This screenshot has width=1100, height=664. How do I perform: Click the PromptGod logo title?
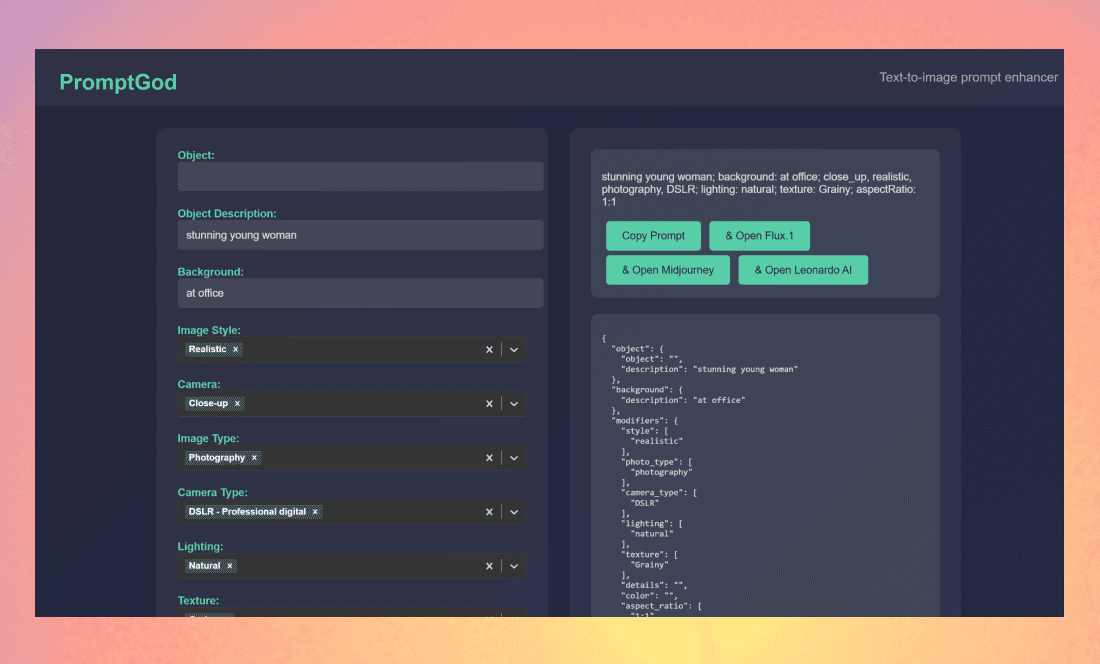[118, 82]
